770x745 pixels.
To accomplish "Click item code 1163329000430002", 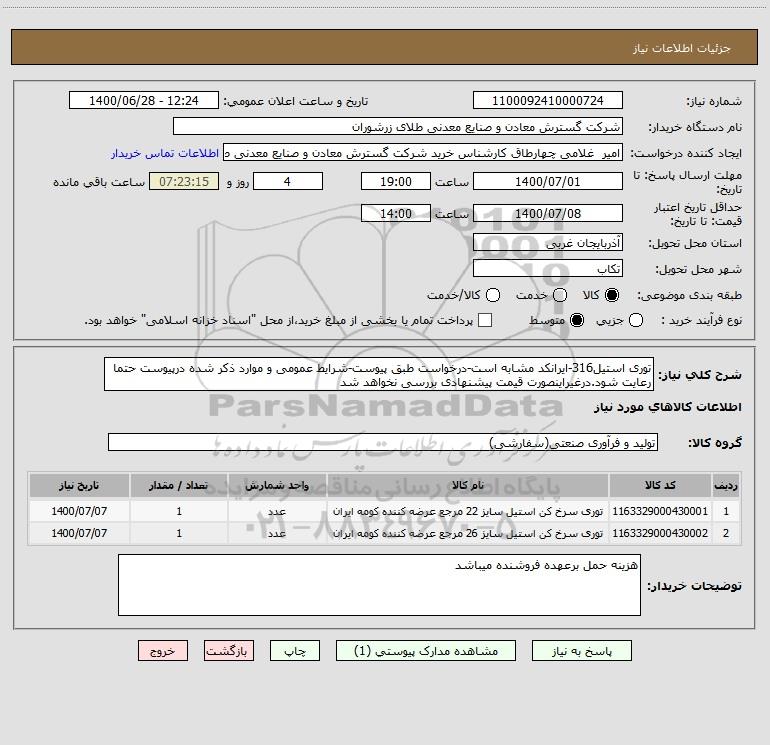I will 660,533.
